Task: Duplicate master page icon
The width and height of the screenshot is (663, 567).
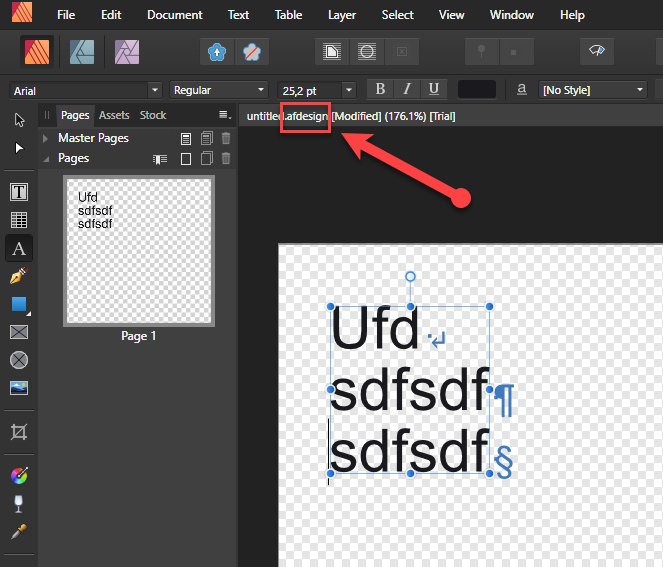Action: pos(207,138)
